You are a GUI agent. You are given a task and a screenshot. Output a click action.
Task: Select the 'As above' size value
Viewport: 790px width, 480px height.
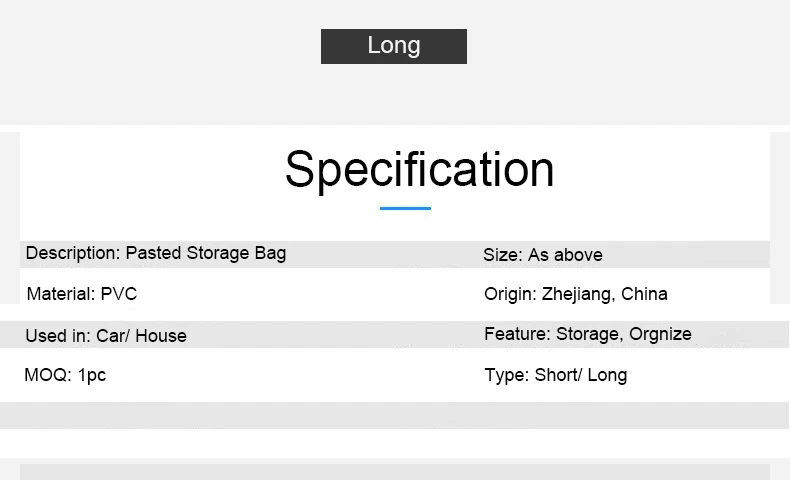point(565,255)
